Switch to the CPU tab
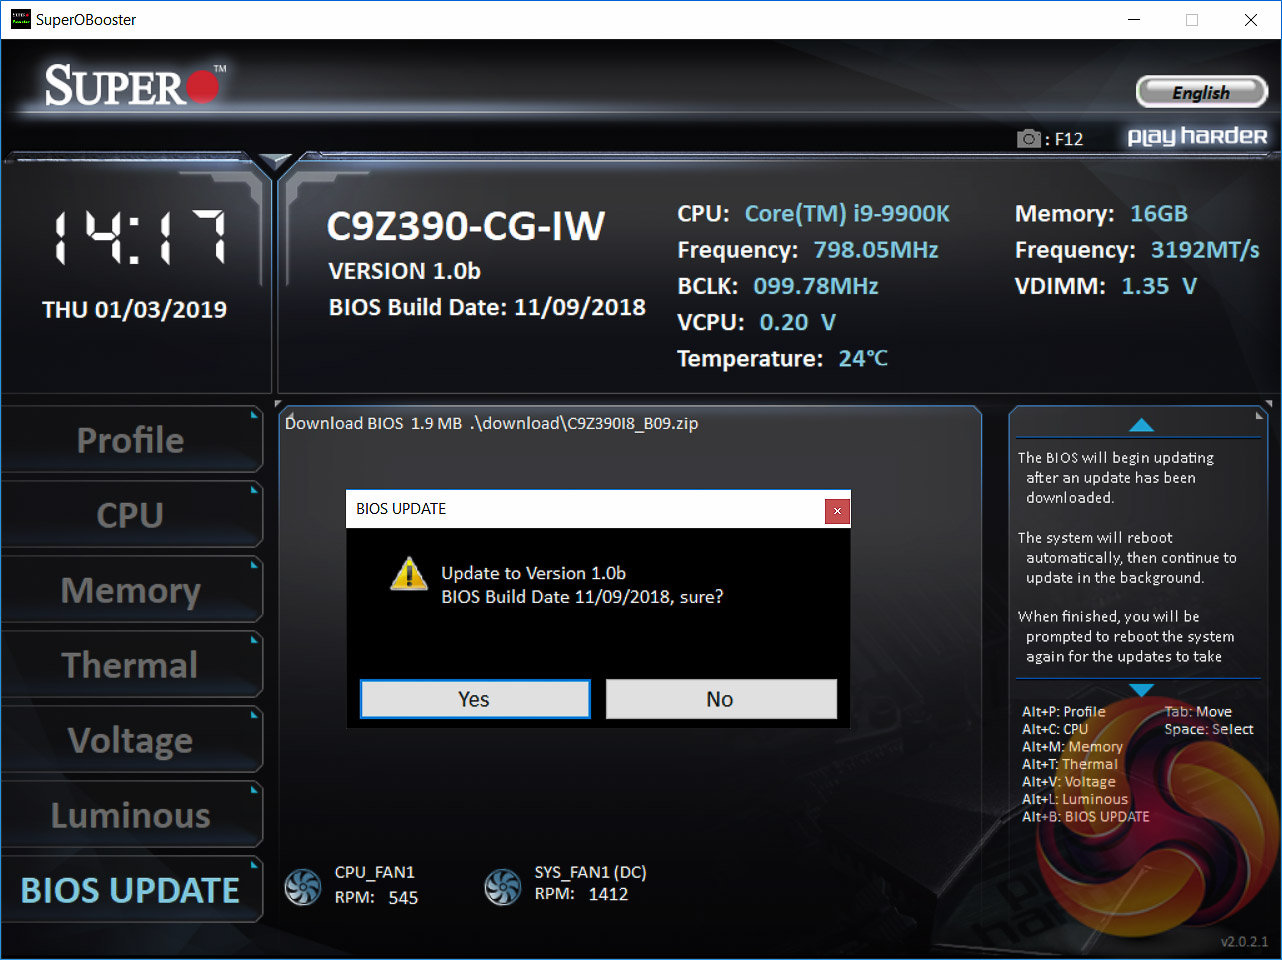The image size is (1282, 960). (x=131, y=515)
